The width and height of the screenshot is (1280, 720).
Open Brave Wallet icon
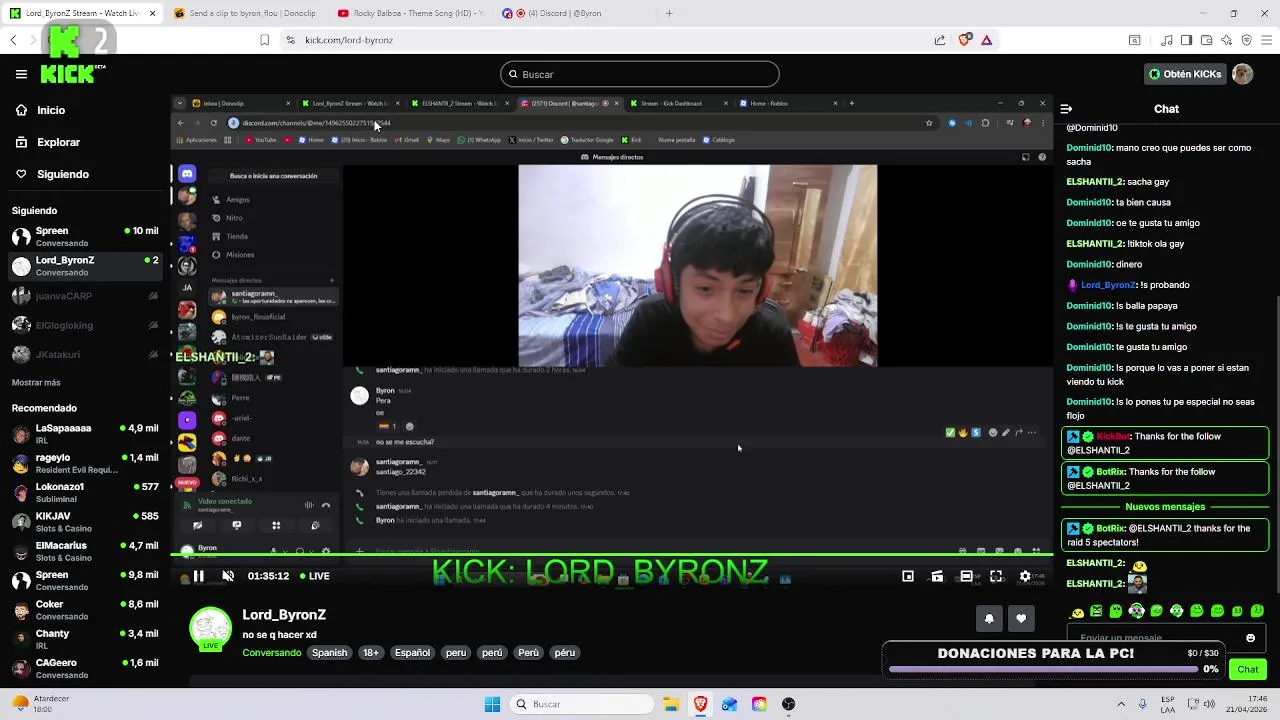point(1207,40)
